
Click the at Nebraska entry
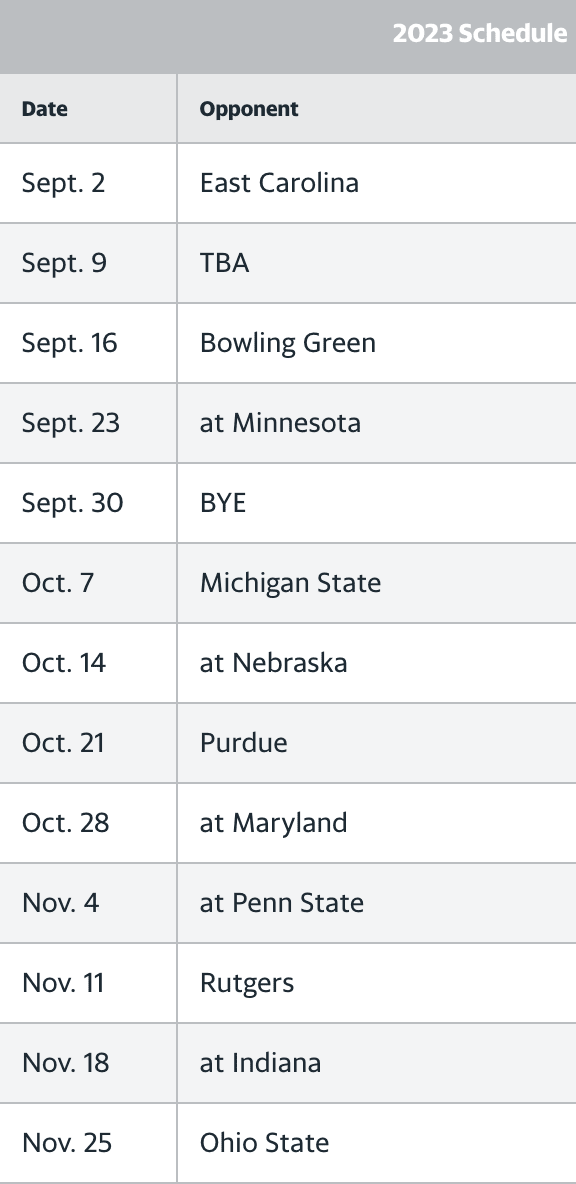pyautogui.click(x=273, y=663)
